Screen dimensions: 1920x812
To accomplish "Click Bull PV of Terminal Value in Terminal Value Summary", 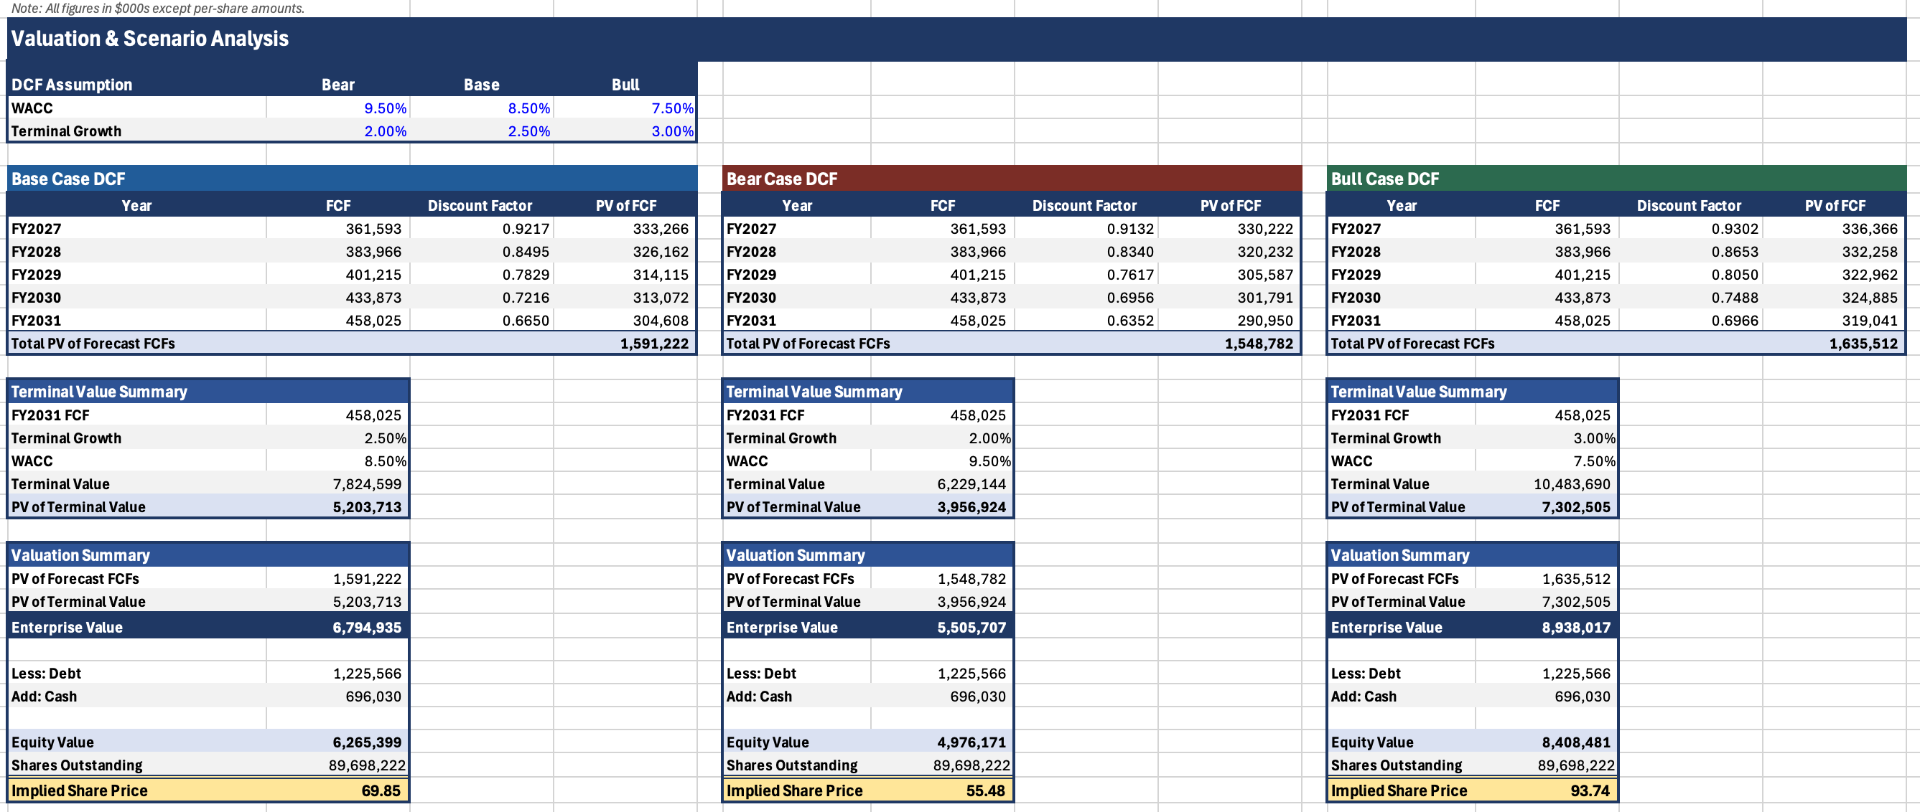I will coord(1576,507).
